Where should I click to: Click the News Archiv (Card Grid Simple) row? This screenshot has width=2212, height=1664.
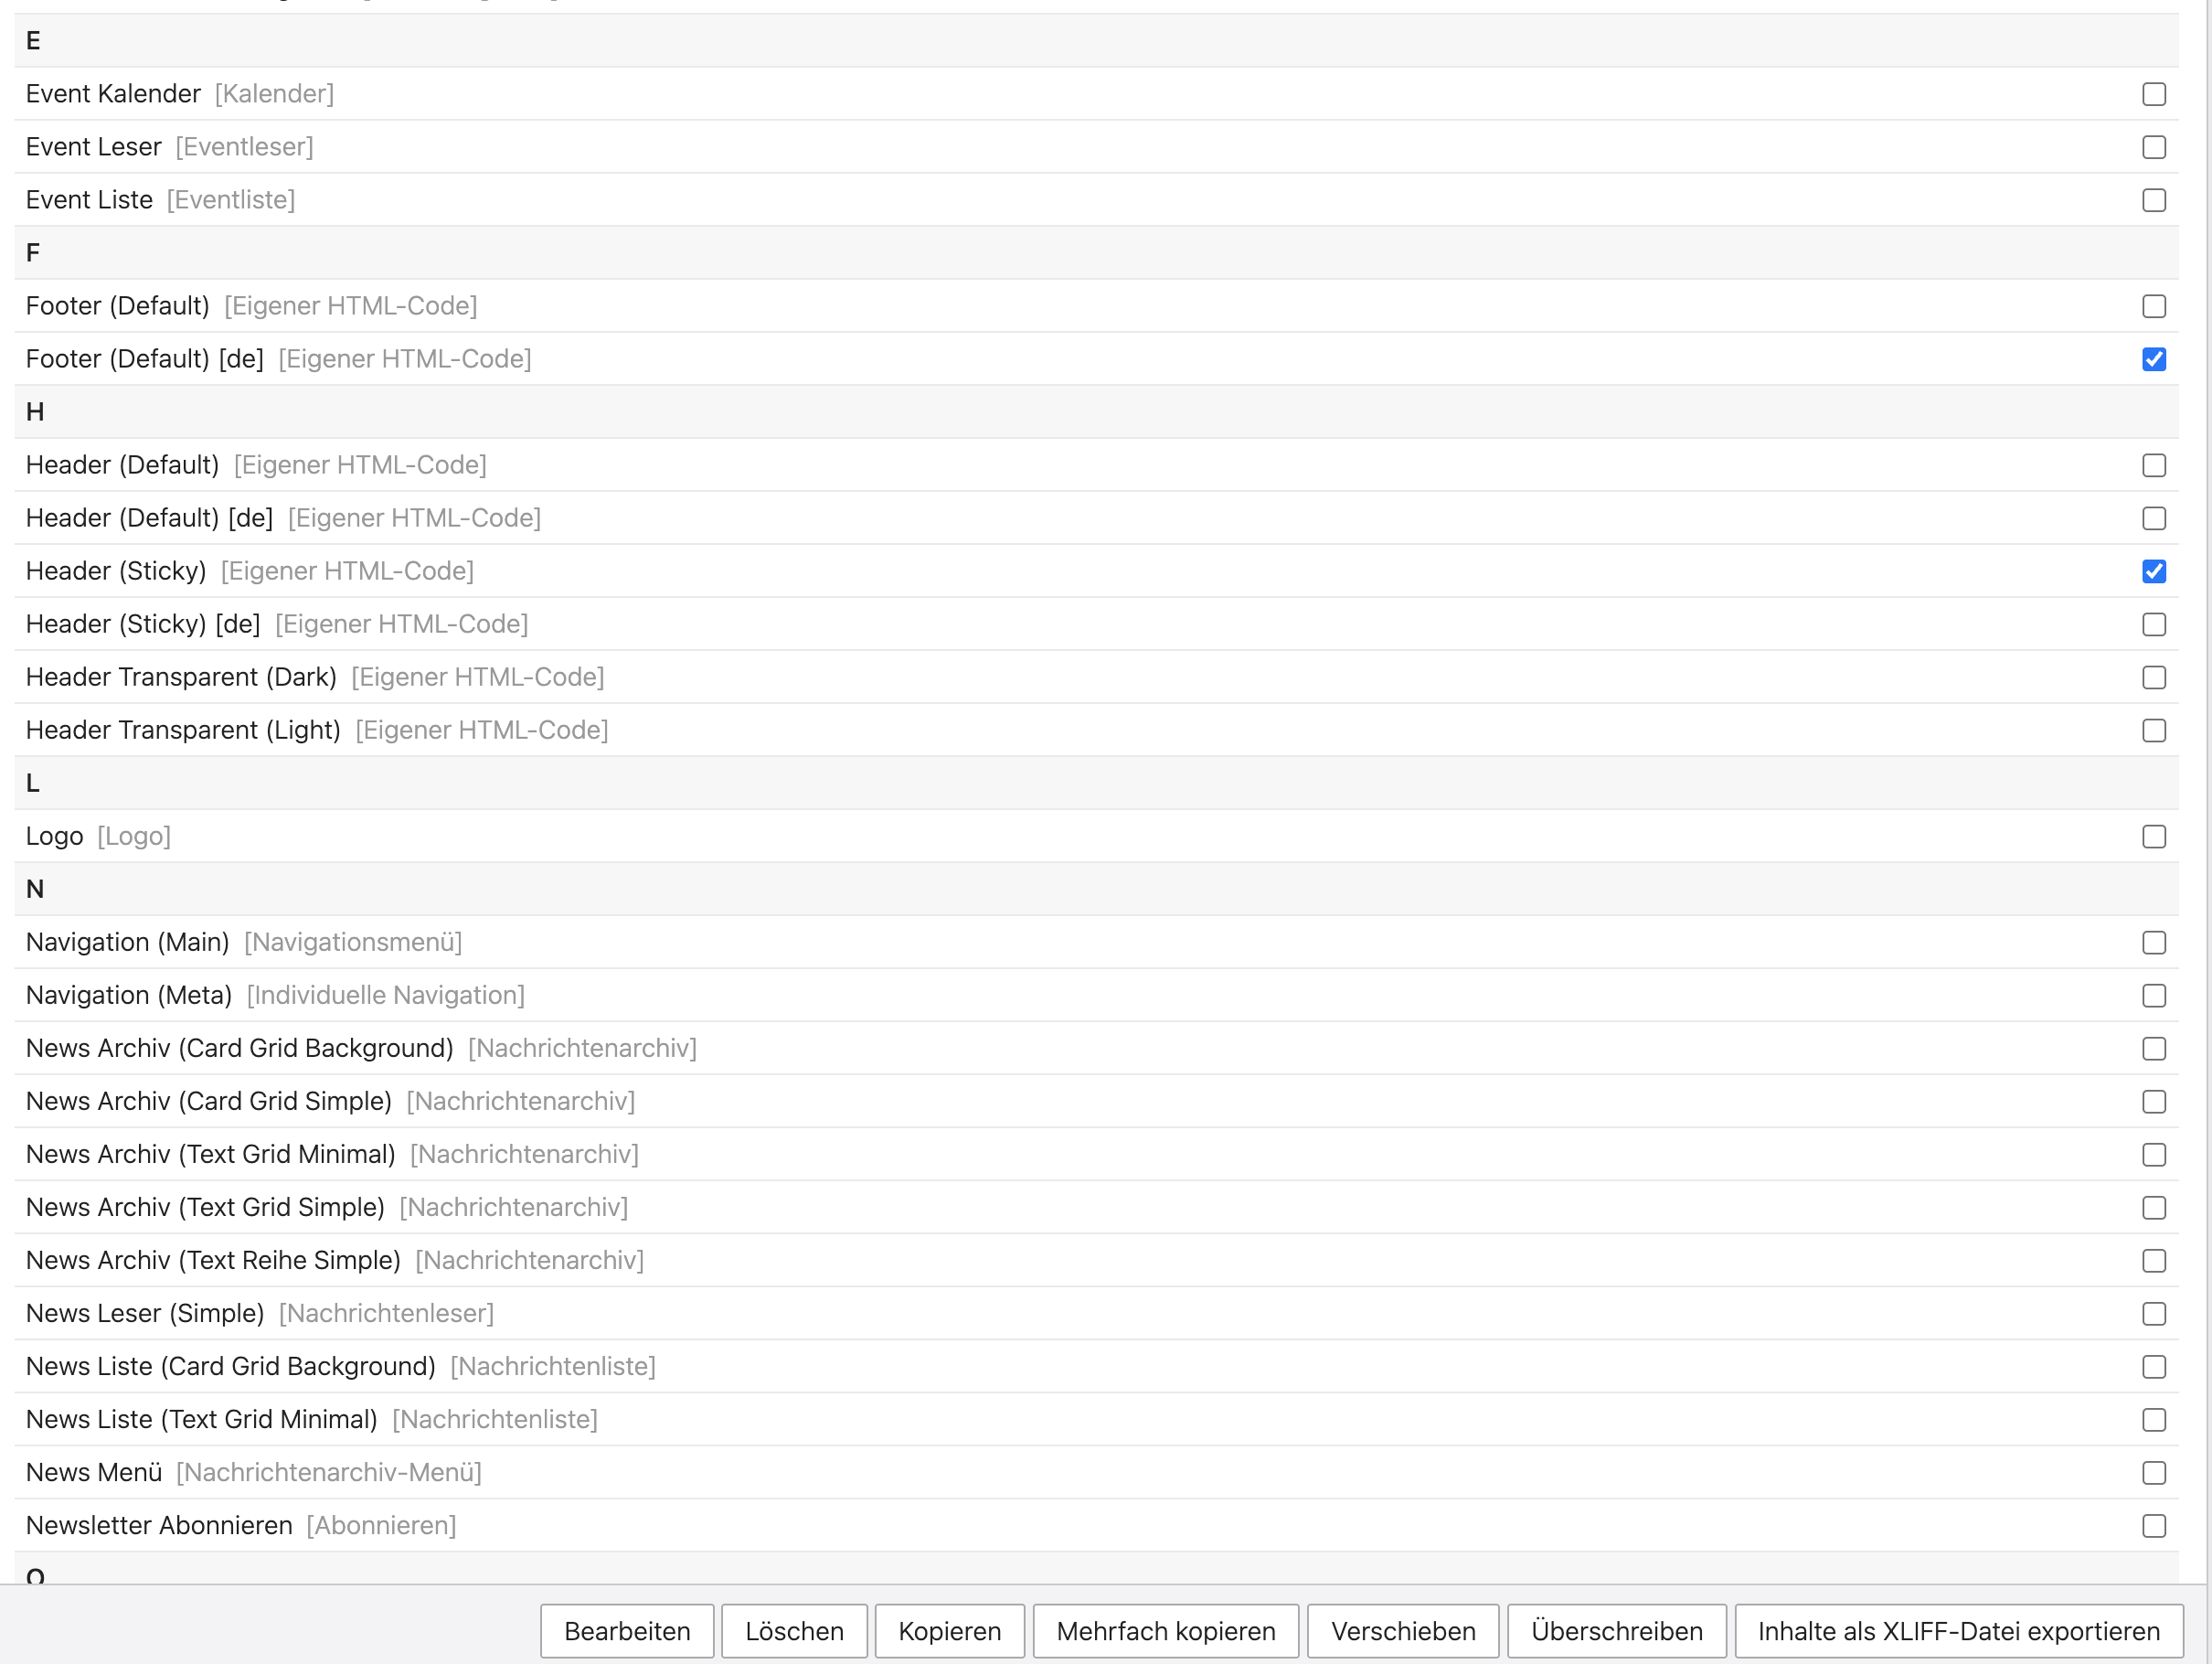(209, 1101)
